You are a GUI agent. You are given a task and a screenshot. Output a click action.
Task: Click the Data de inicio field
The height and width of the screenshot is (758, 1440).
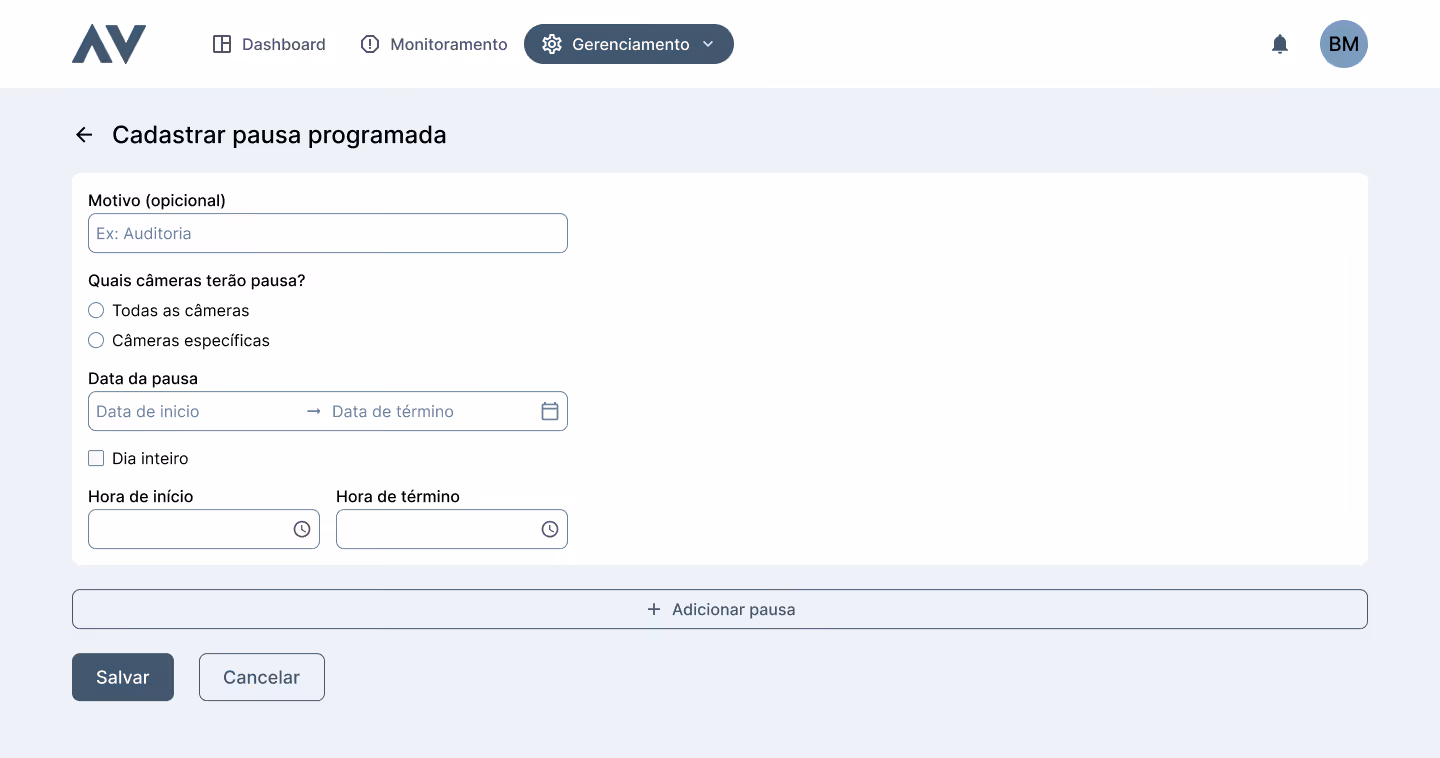(196, 411)
